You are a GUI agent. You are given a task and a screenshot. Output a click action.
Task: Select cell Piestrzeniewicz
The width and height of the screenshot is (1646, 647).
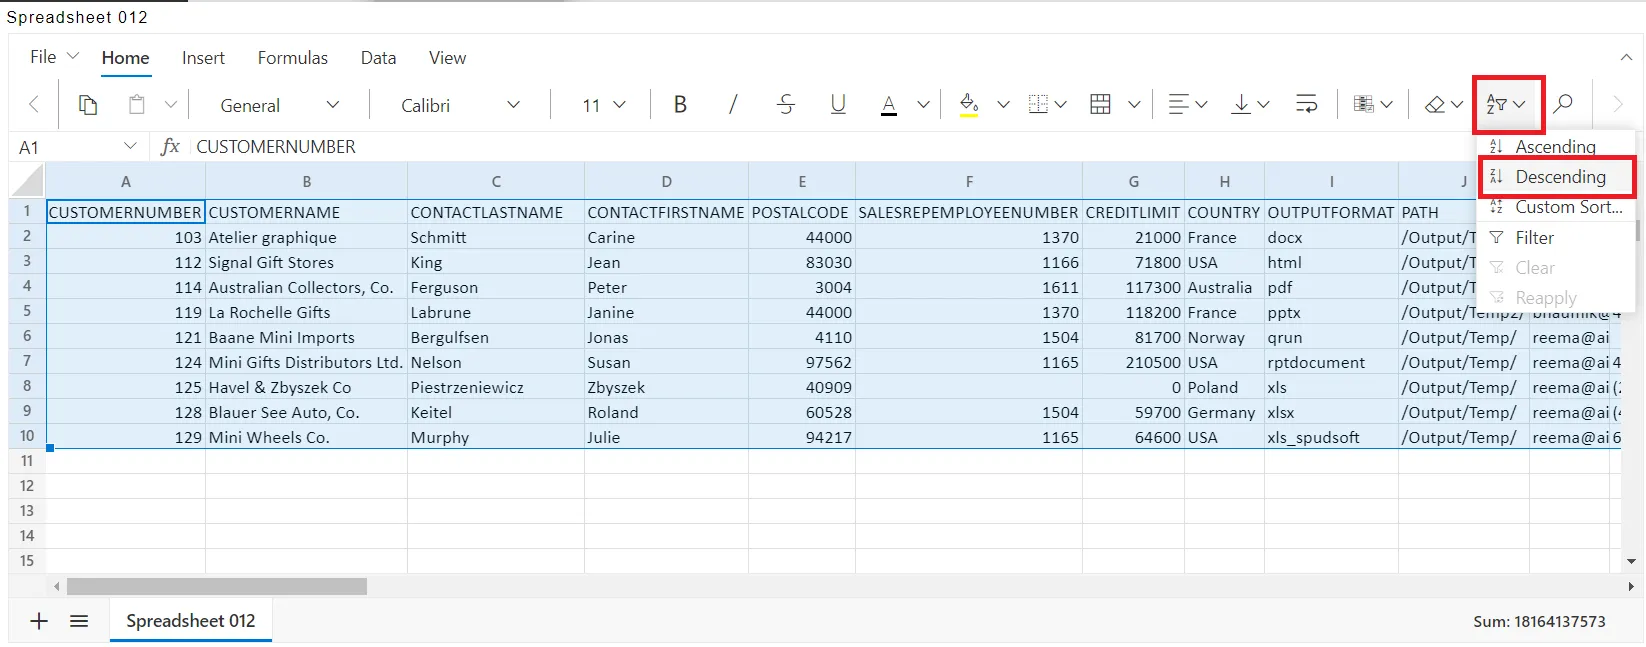point(496,387)
